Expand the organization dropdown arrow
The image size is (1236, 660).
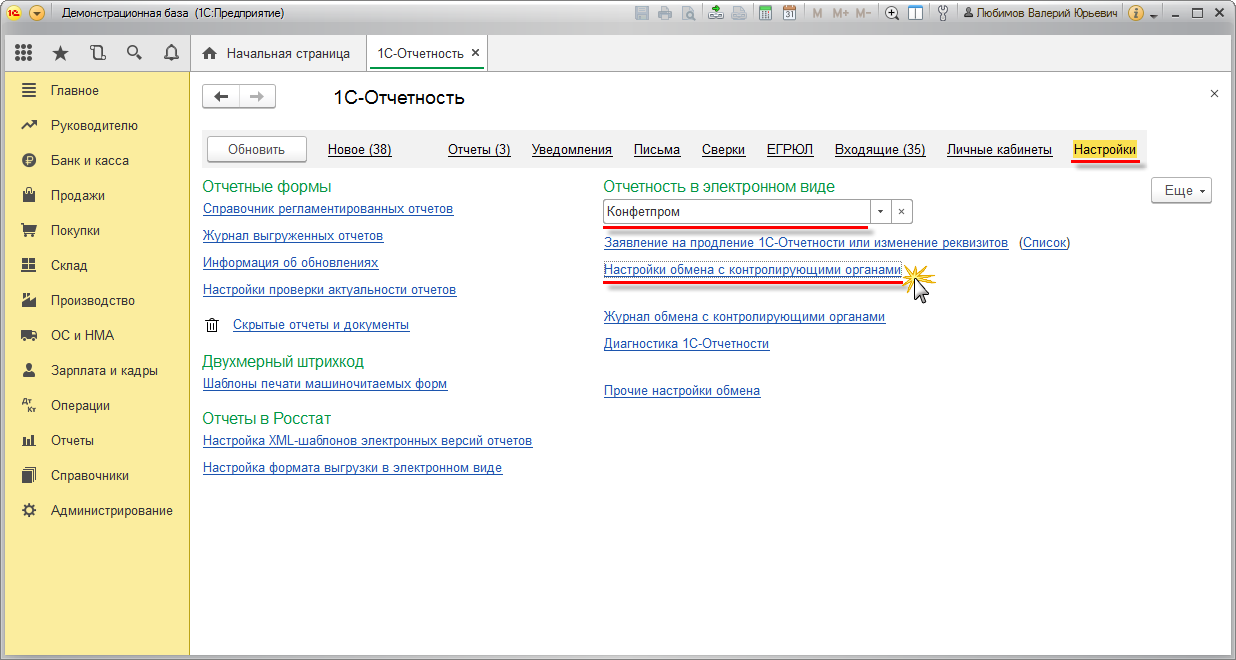click(880, 212)
